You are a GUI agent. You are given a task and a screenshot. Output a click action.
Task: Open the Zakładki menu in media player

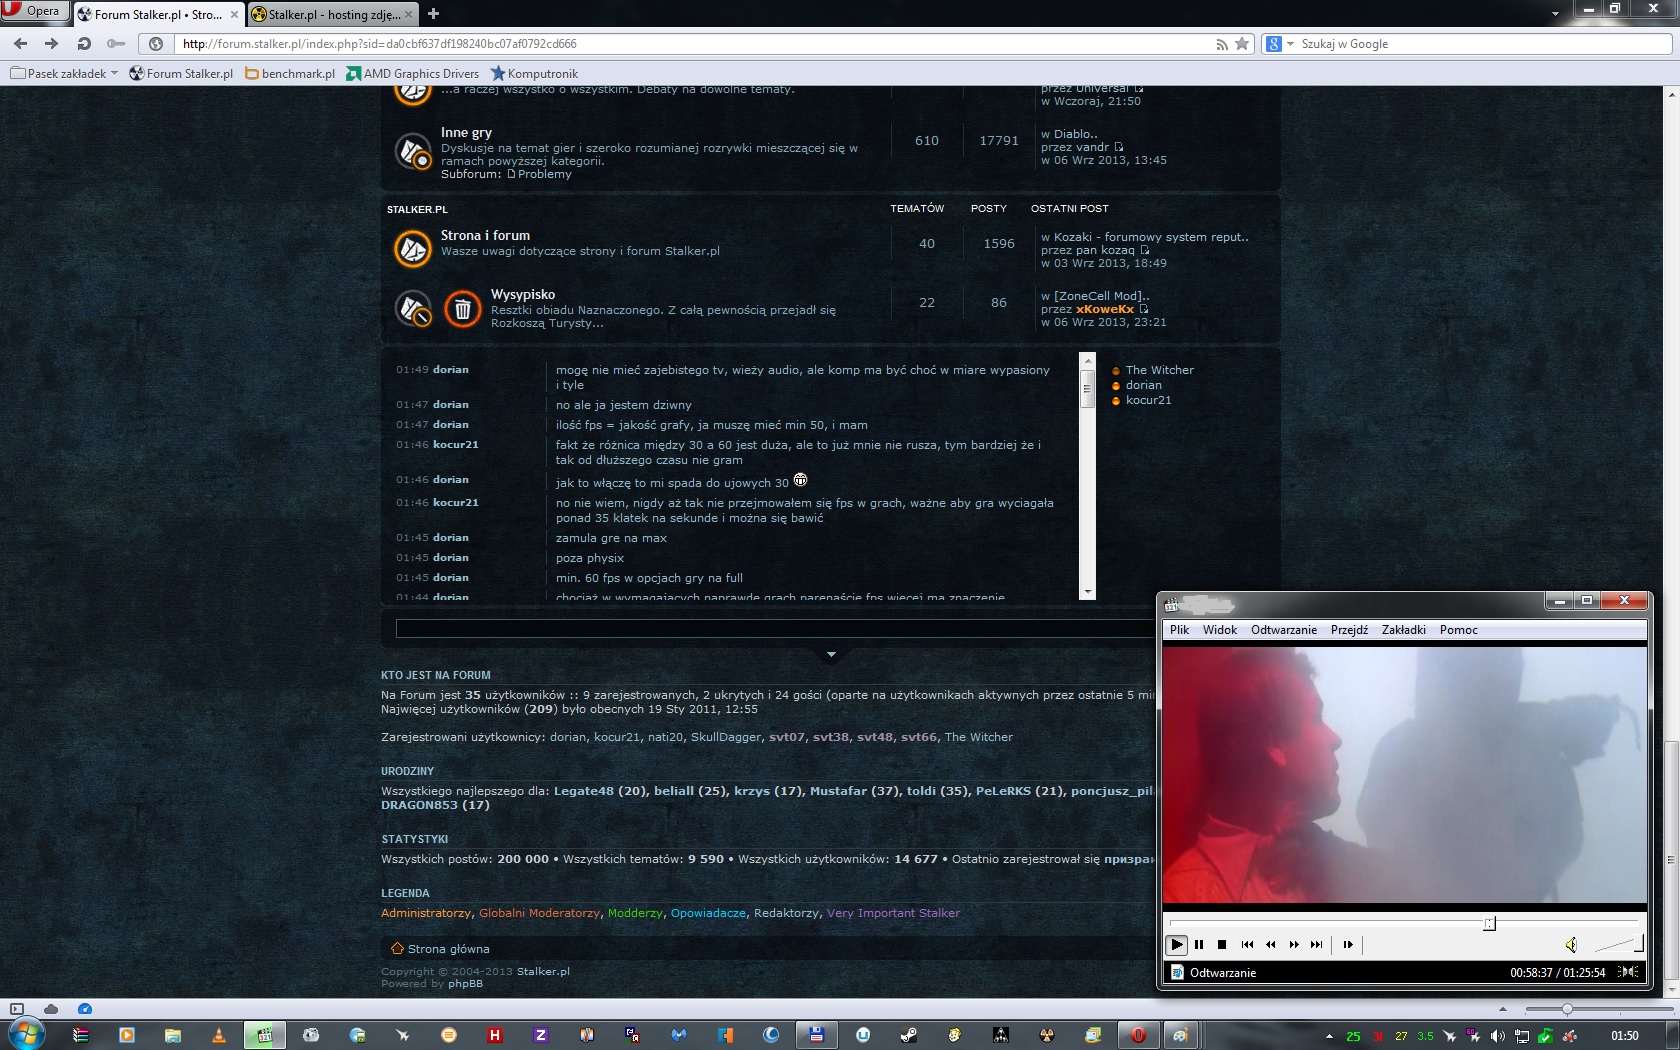click(1403, 630)
